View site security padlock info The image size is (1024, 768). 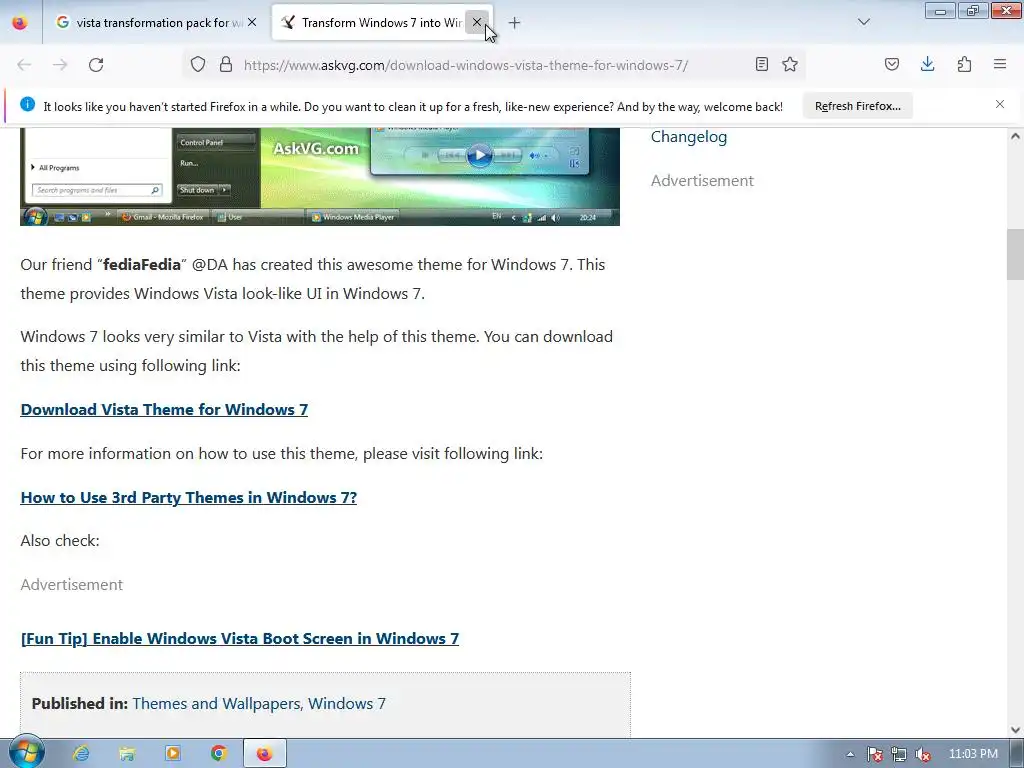(x=226, y=65)
